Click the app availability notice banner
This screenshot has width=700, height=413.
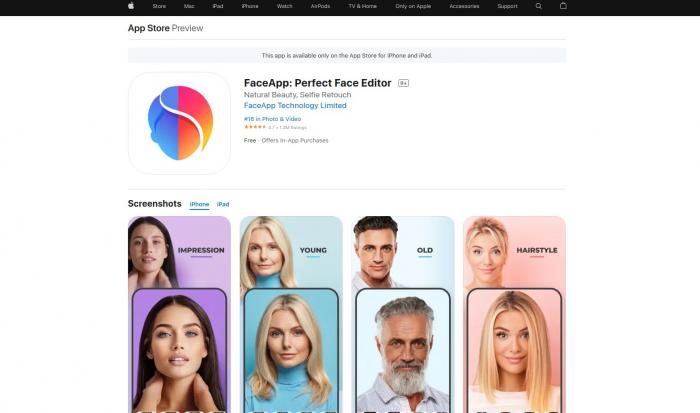[x=347, y=55]
